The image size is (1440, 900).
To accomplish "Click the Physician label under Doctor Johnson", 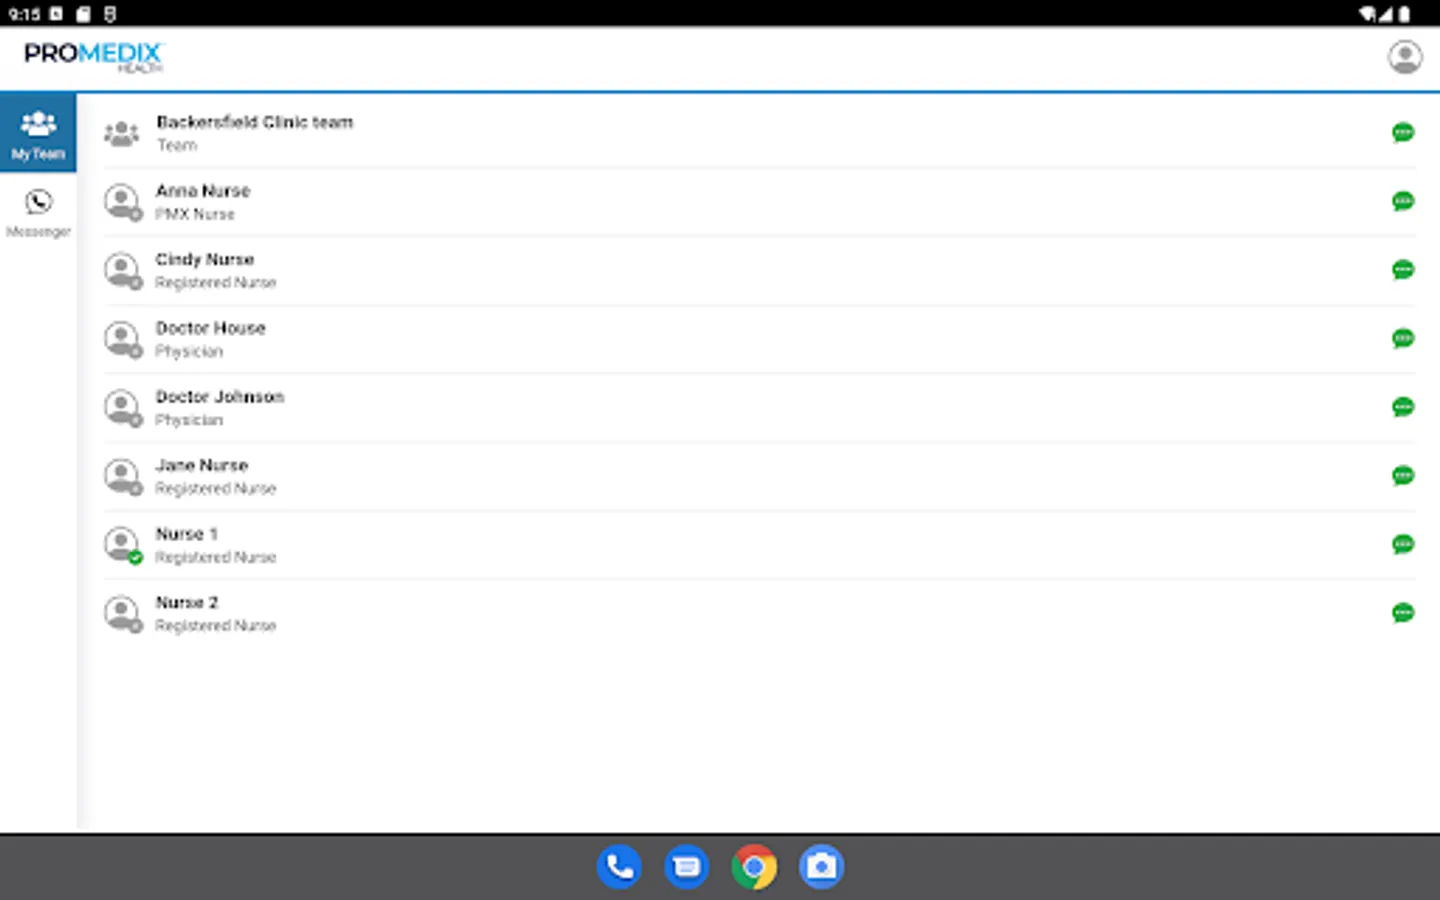I will [x=189, y=420].
